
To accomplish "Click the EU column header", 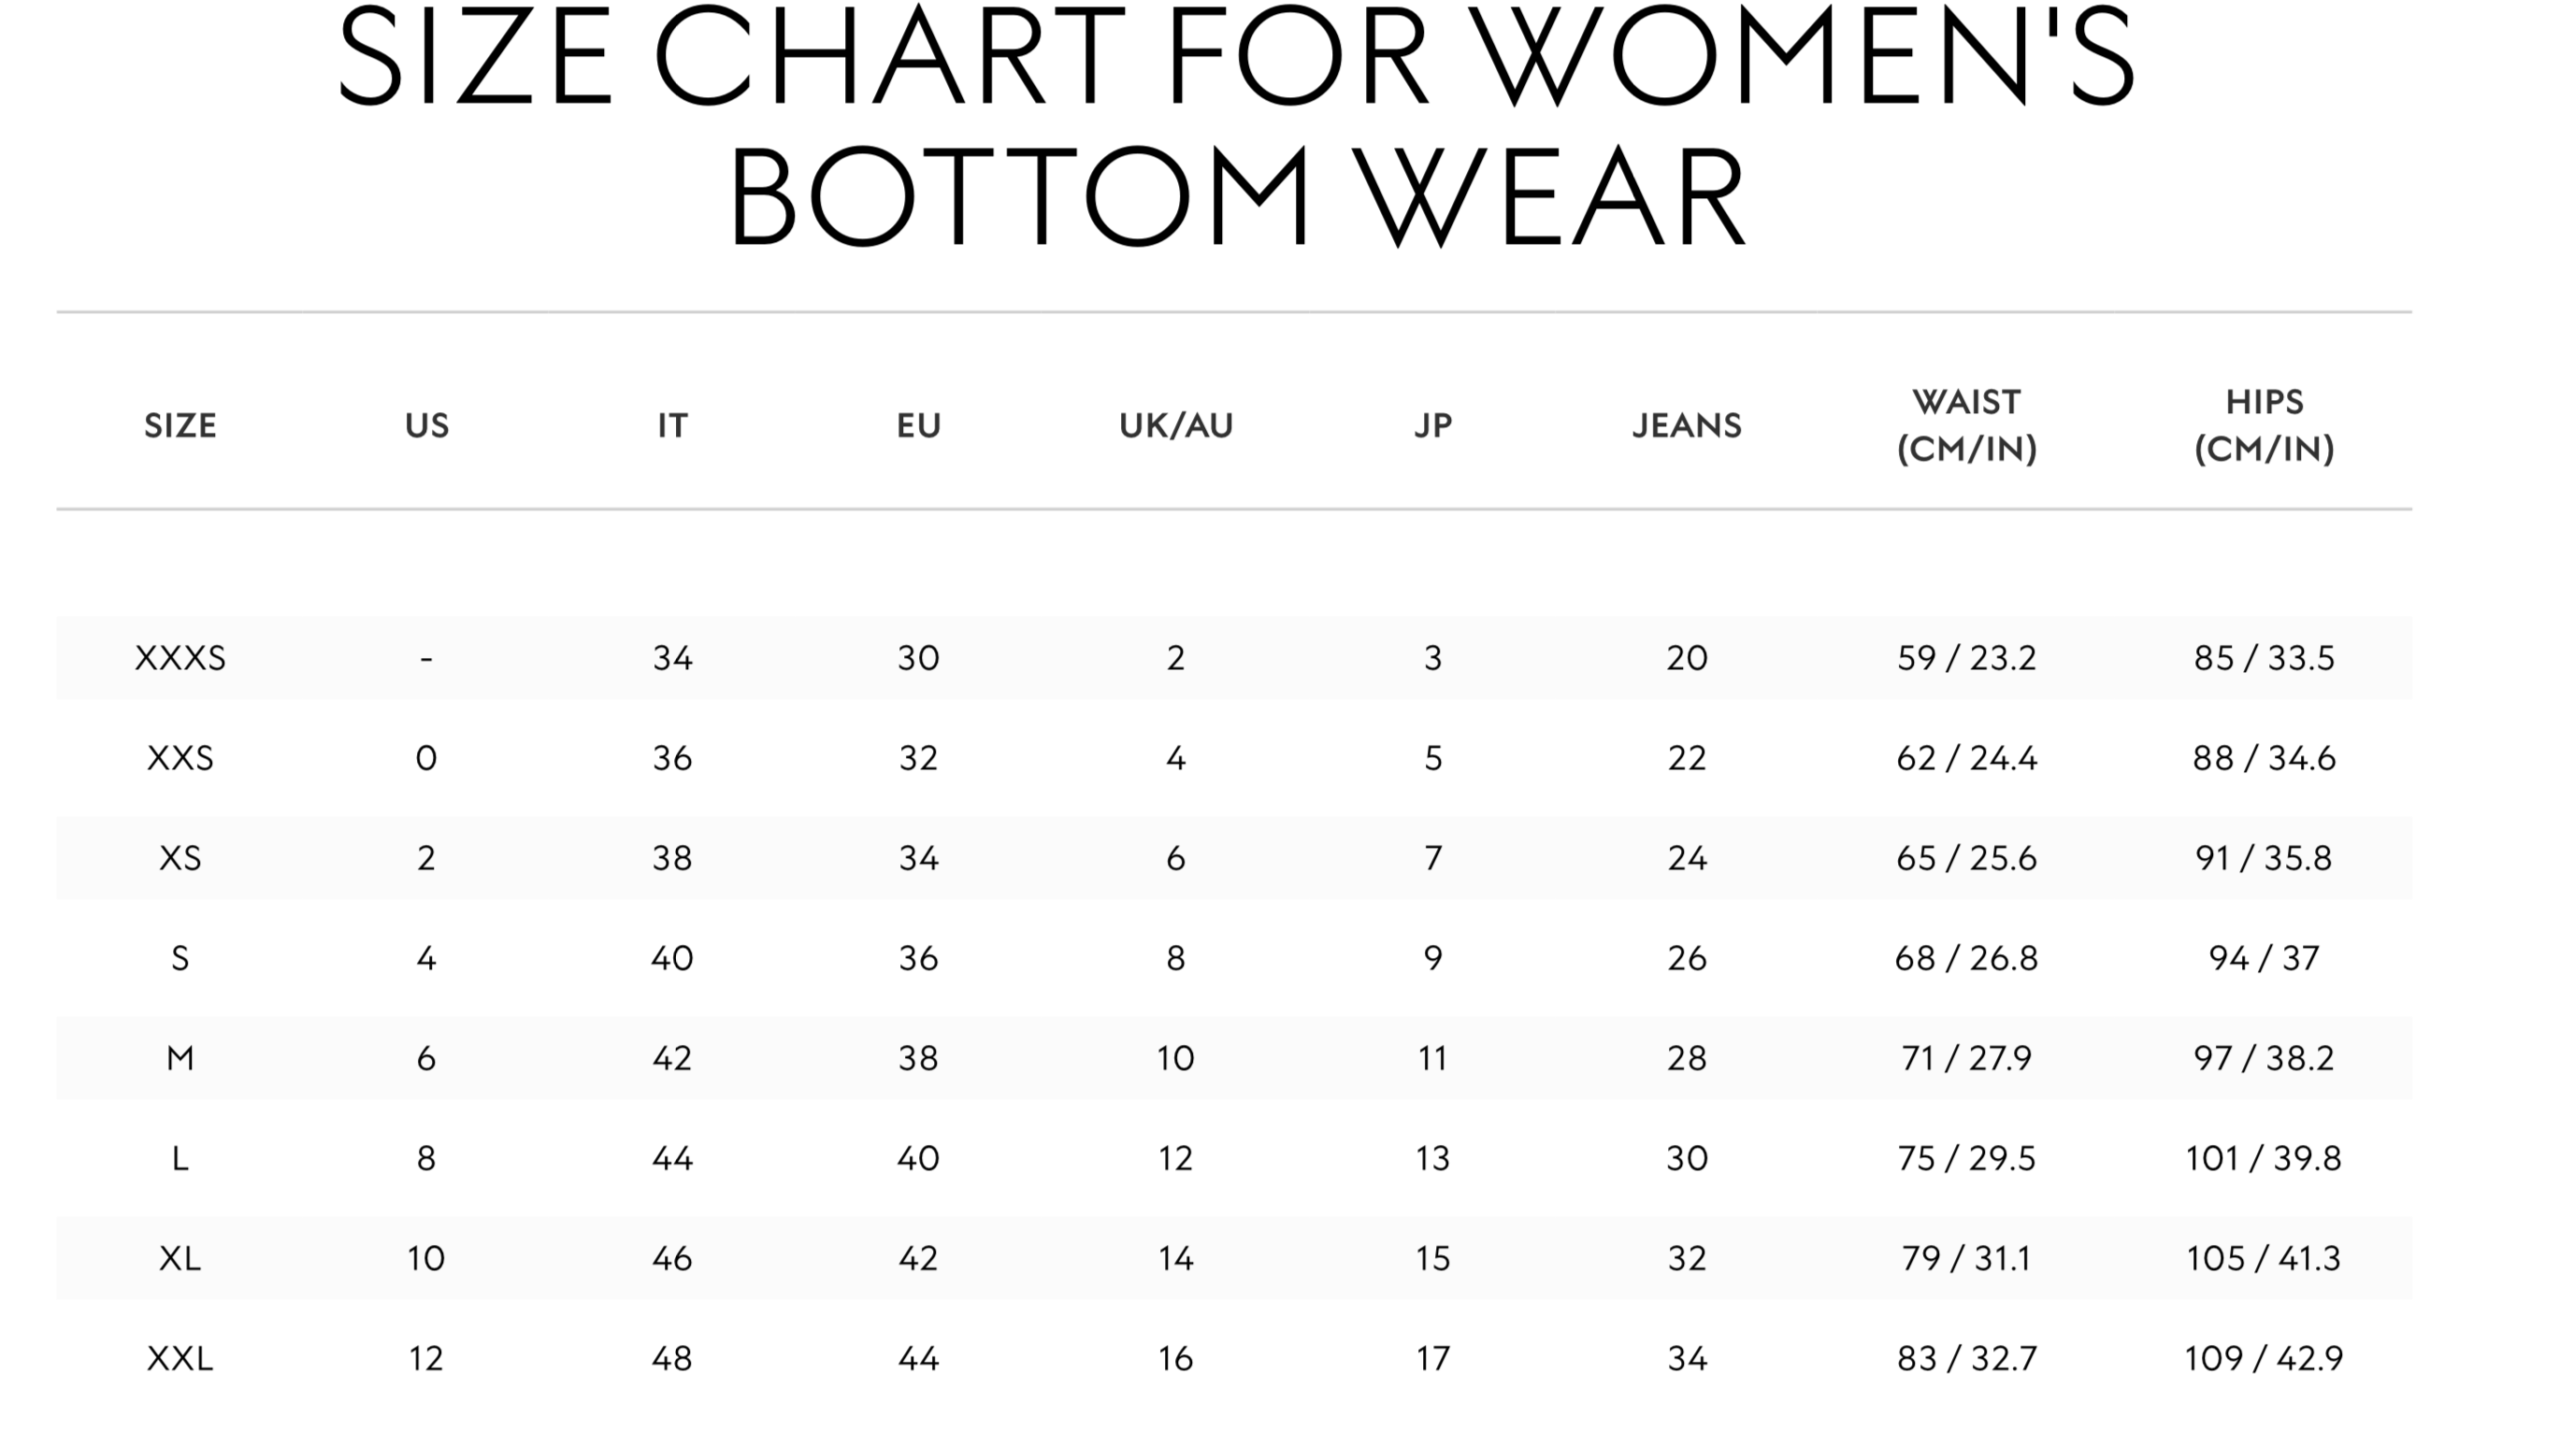I will click(918, 426).
